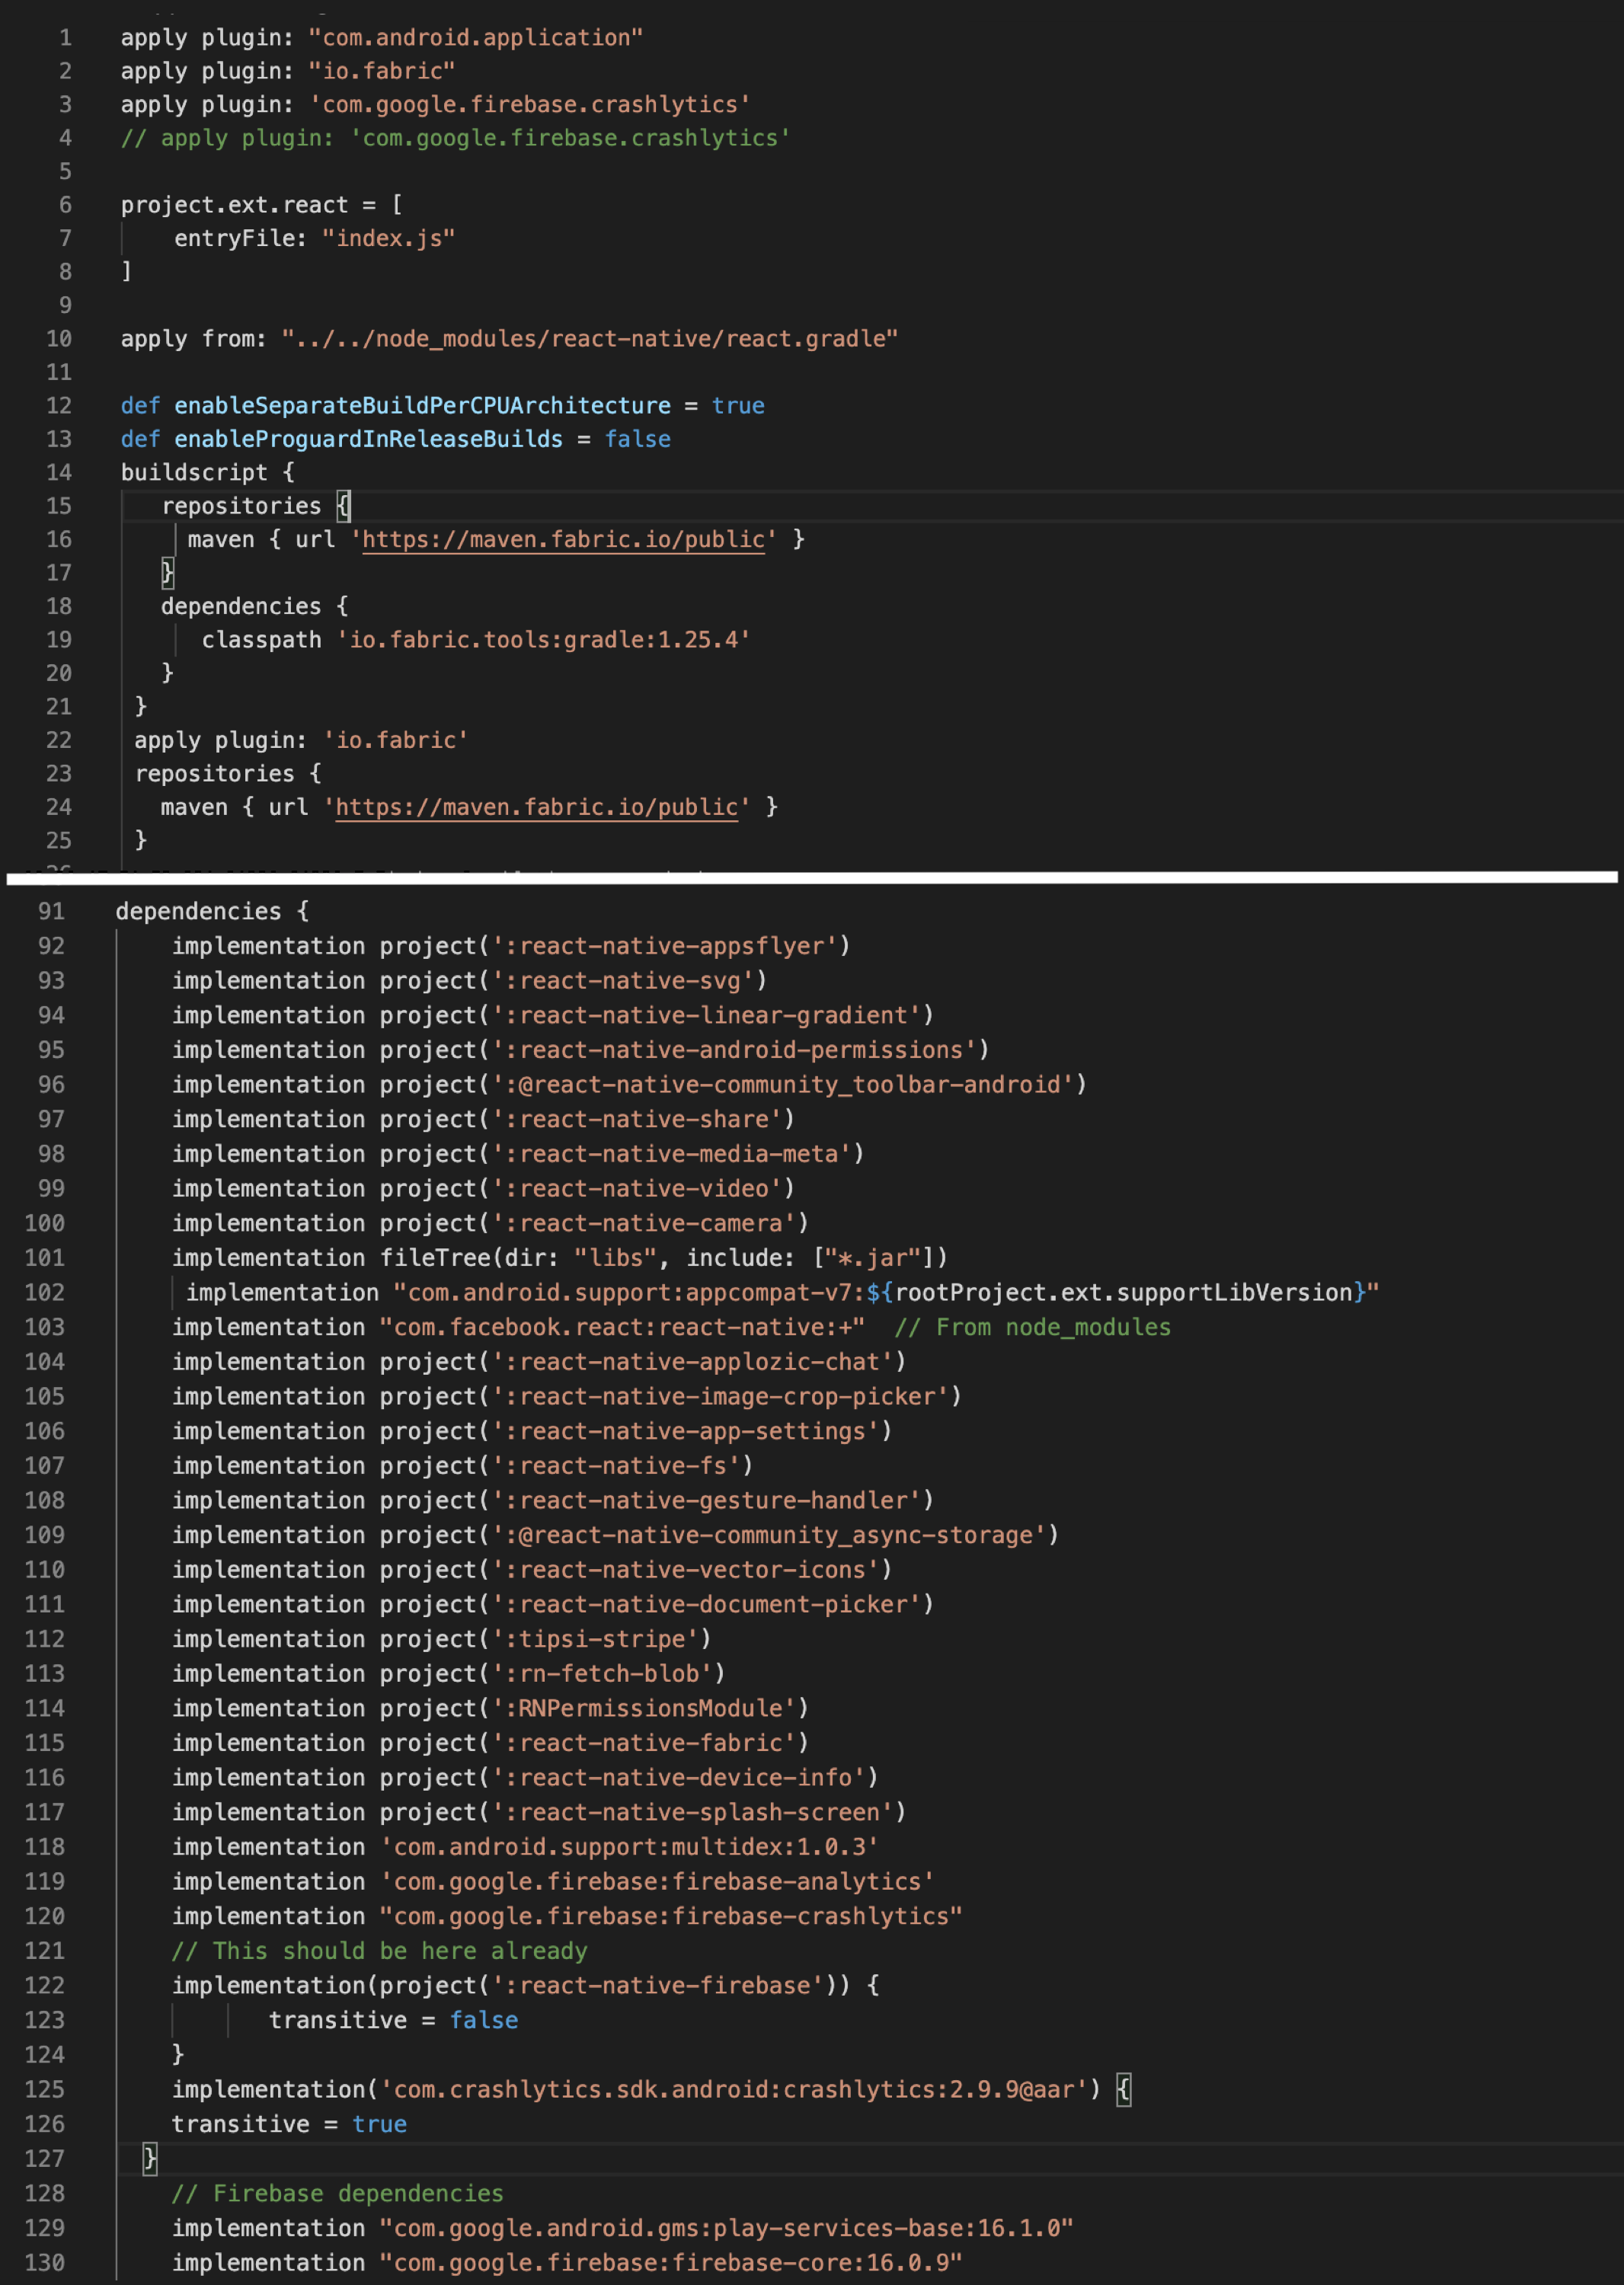The height and width of the screenshot is (2285, 1624).
Task: Click line number 14 beside buildscript
Action: (59, 472)
